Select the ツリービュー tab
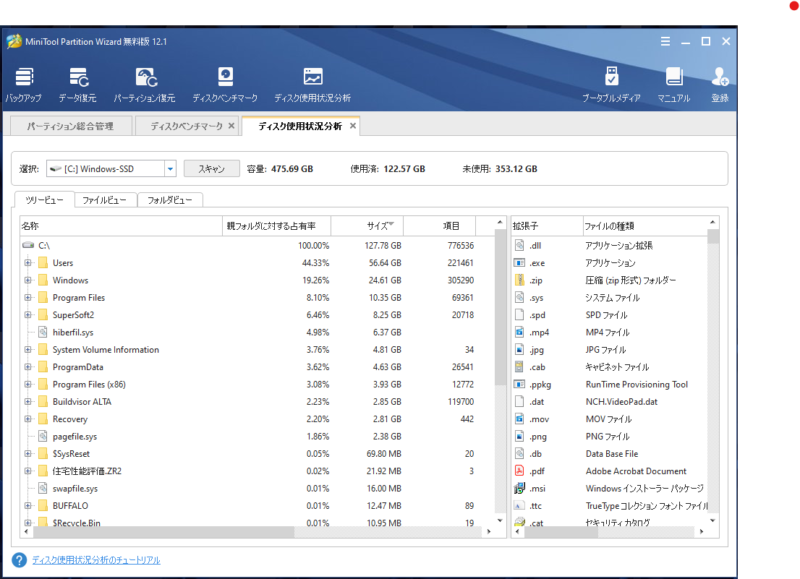The image size is (800, 579). (44, 200)
